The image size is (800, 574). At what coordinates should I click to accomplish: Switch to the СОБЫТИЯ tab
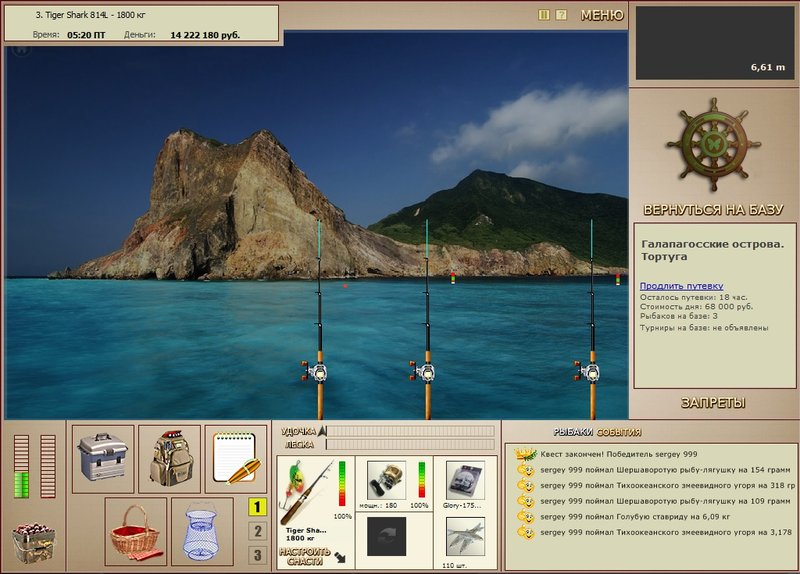pyautogui.click(x=619, y=432)
